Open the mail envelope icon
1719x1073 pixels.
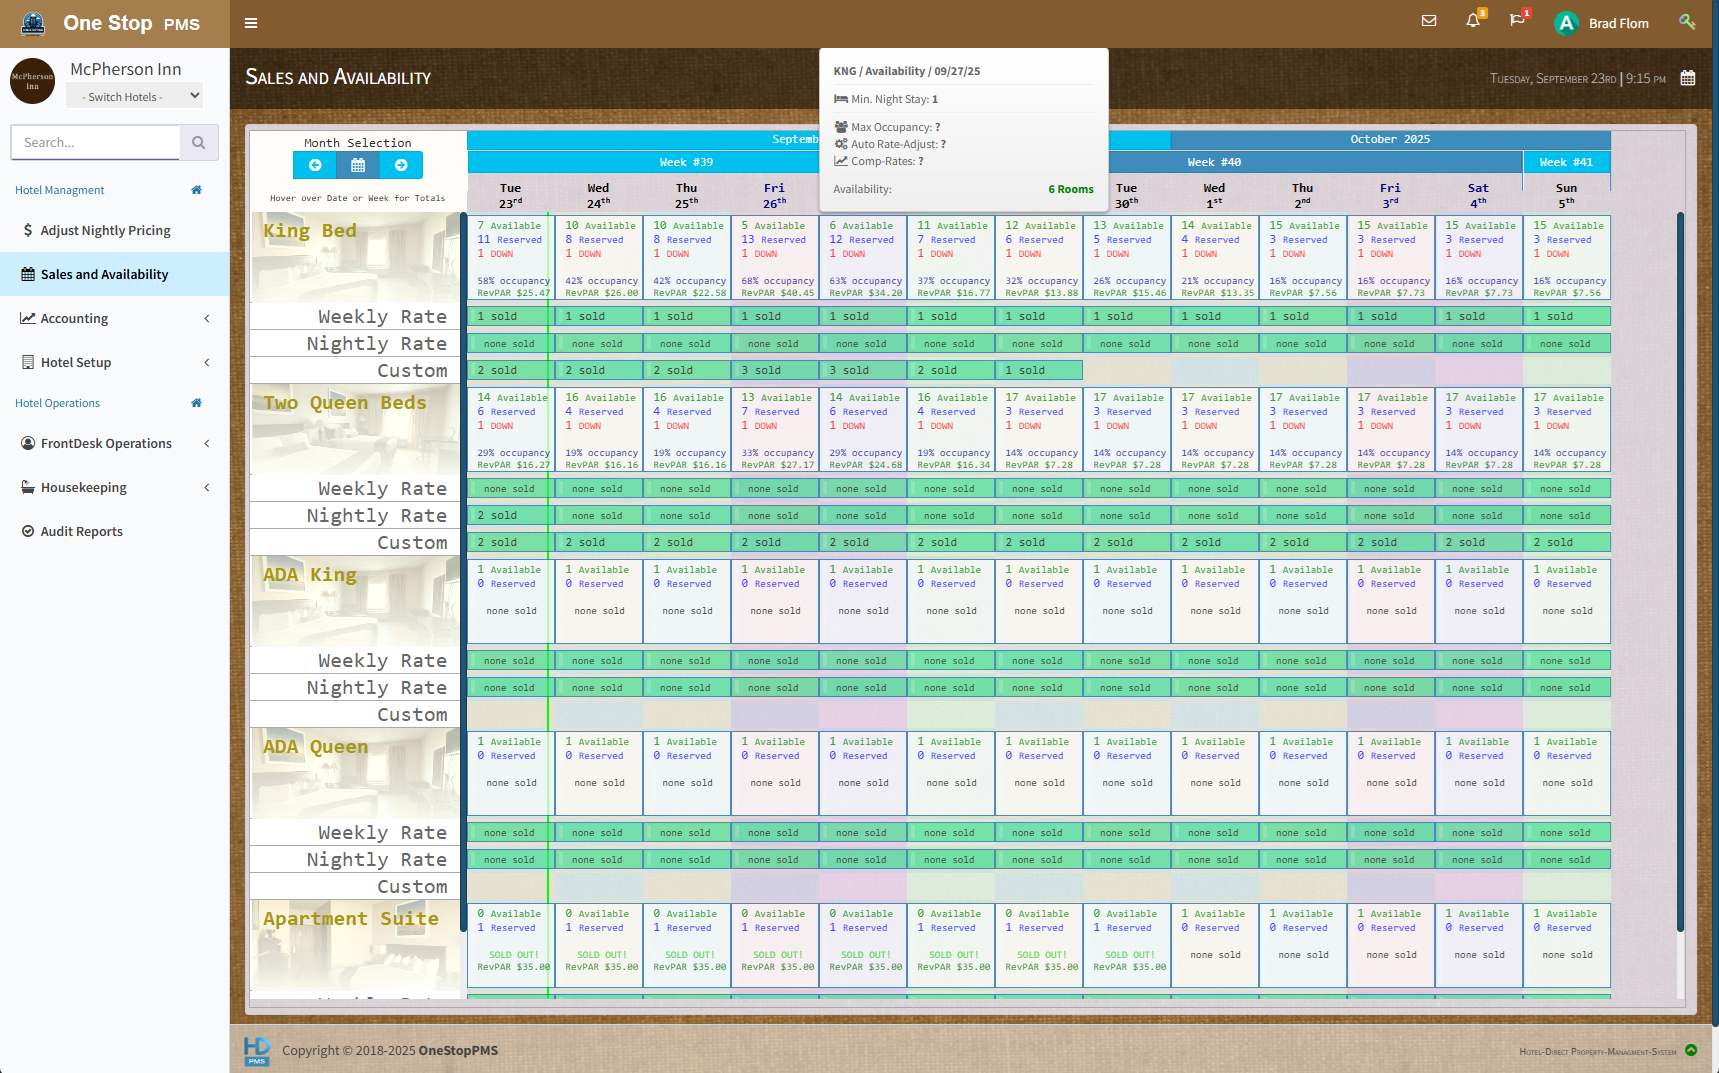(1429, 21)
